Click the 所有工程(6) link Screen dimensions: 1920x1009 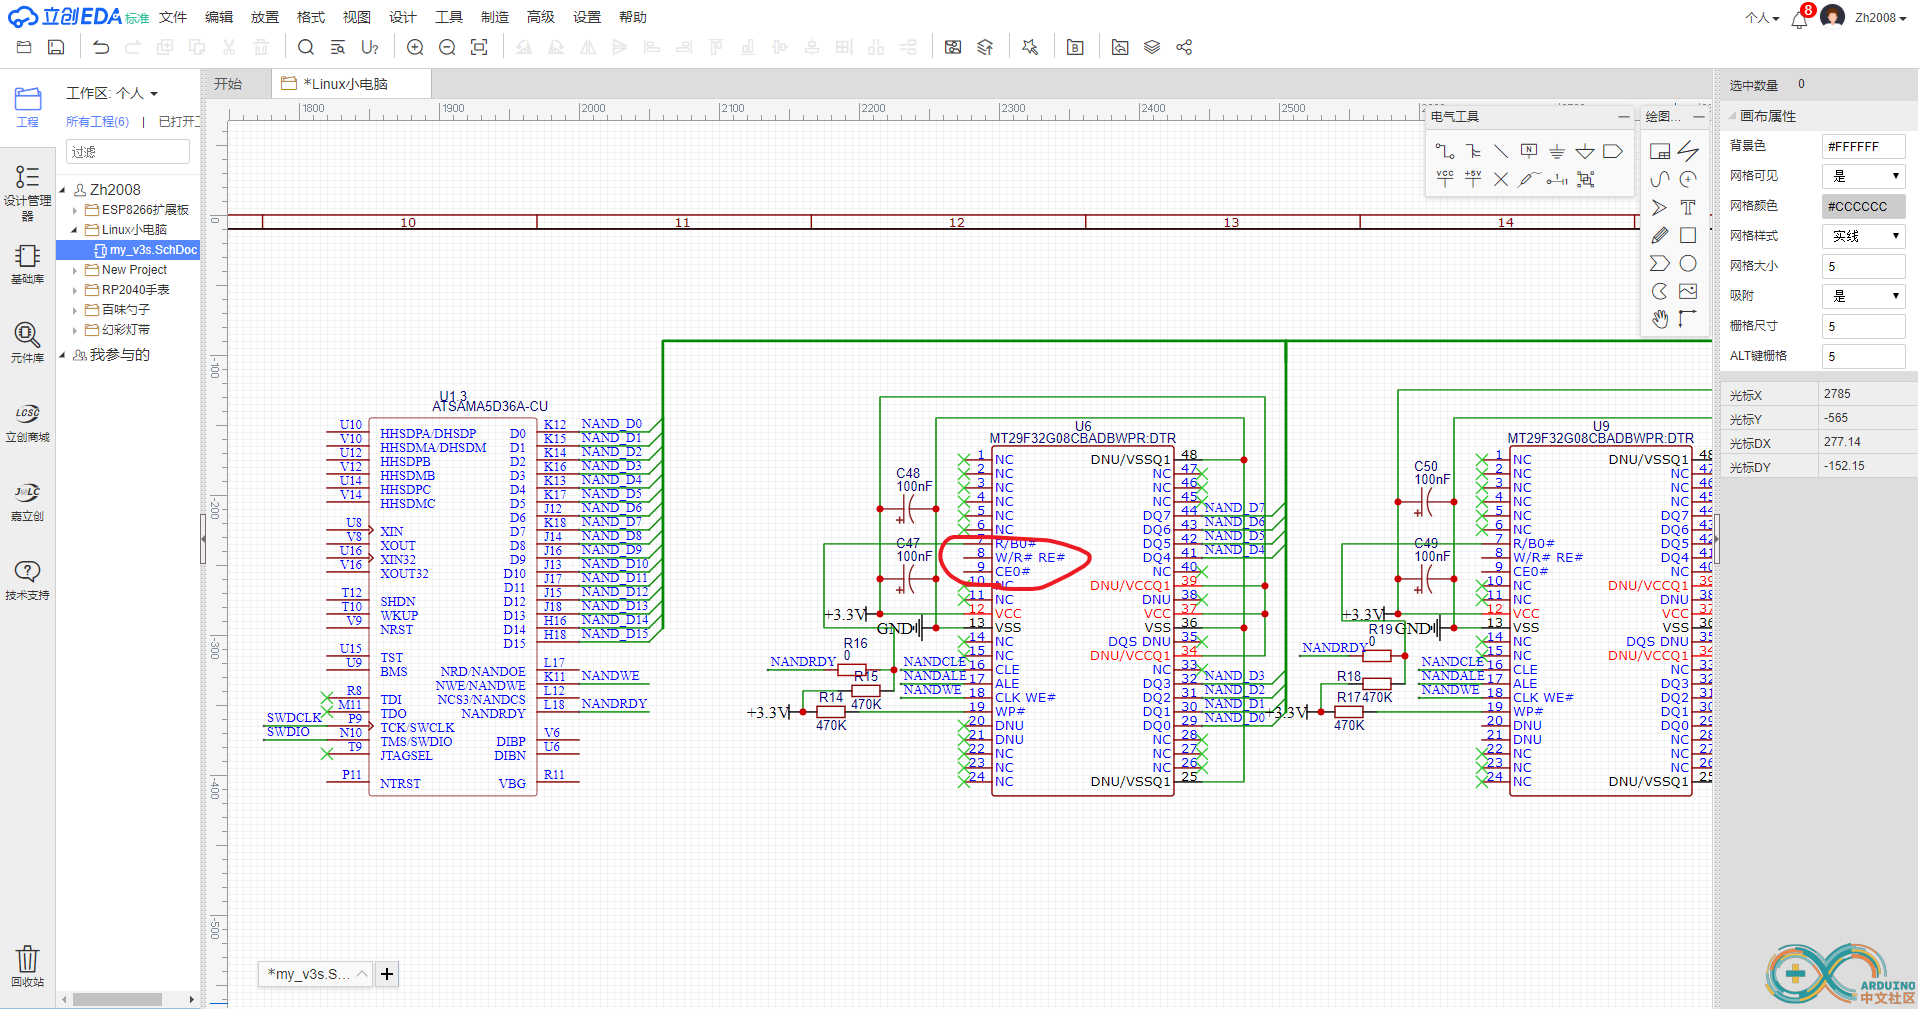pyautogui.click(x=98, y=121)
